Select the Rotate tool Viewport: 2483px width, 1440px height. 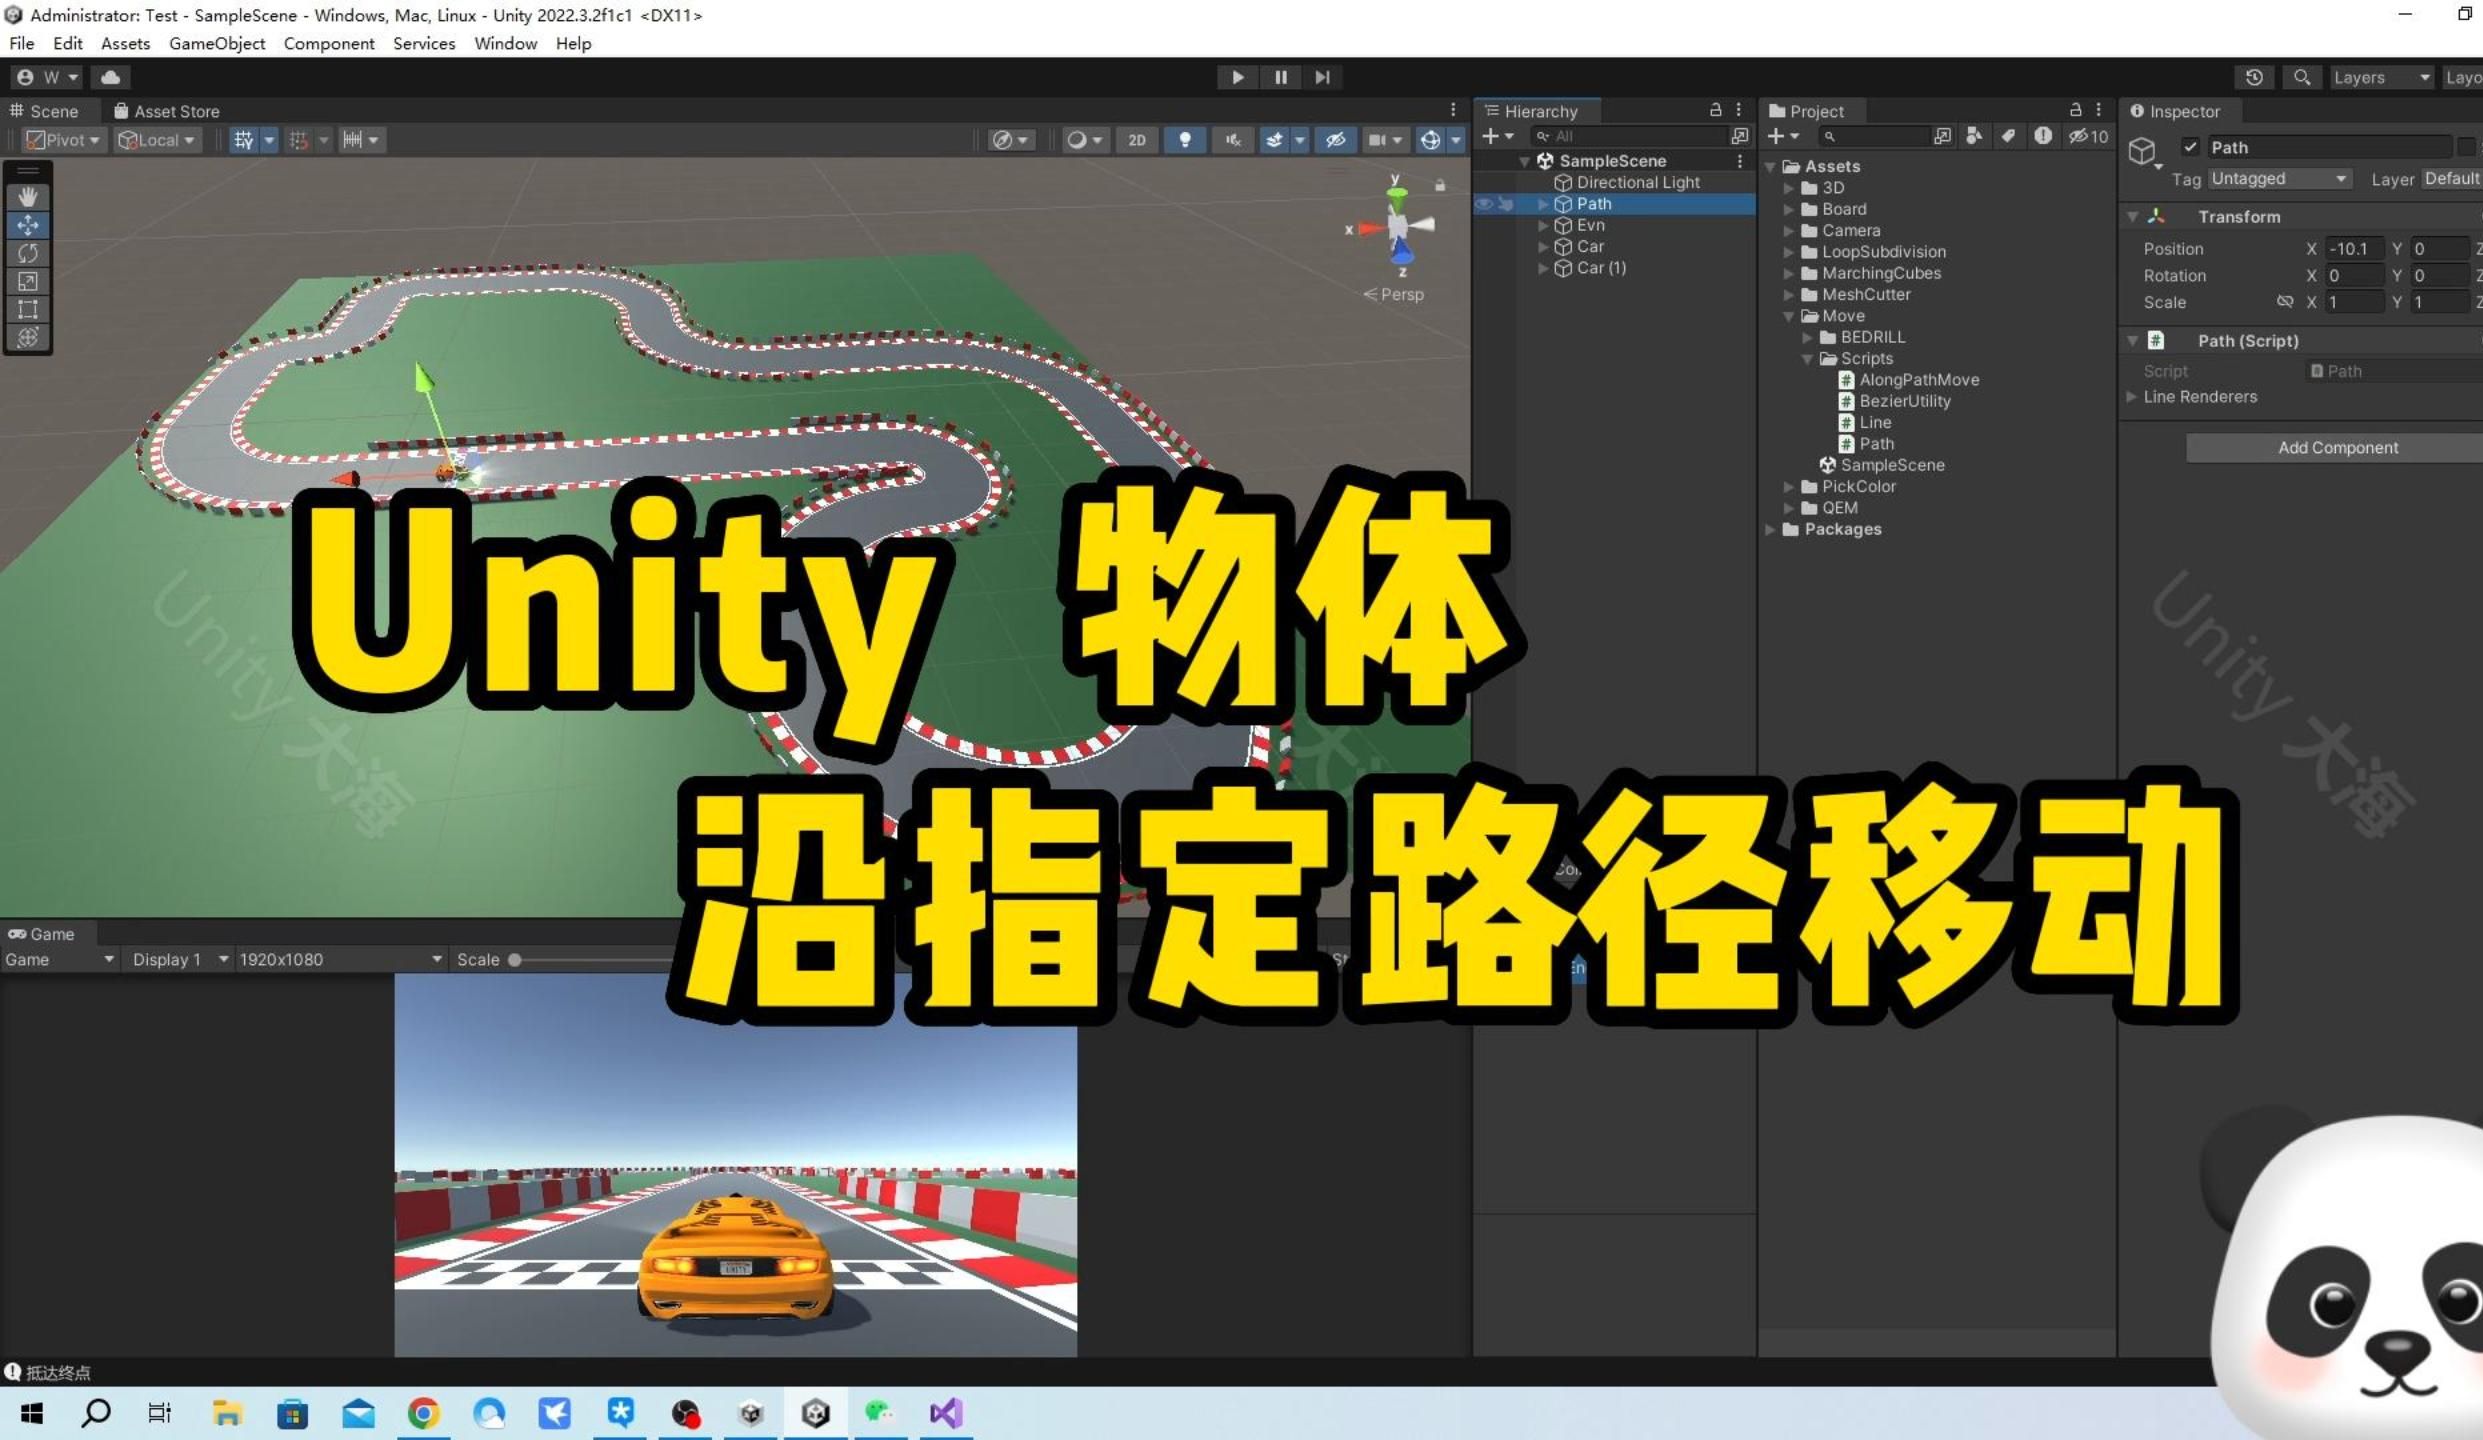[27, 253]
